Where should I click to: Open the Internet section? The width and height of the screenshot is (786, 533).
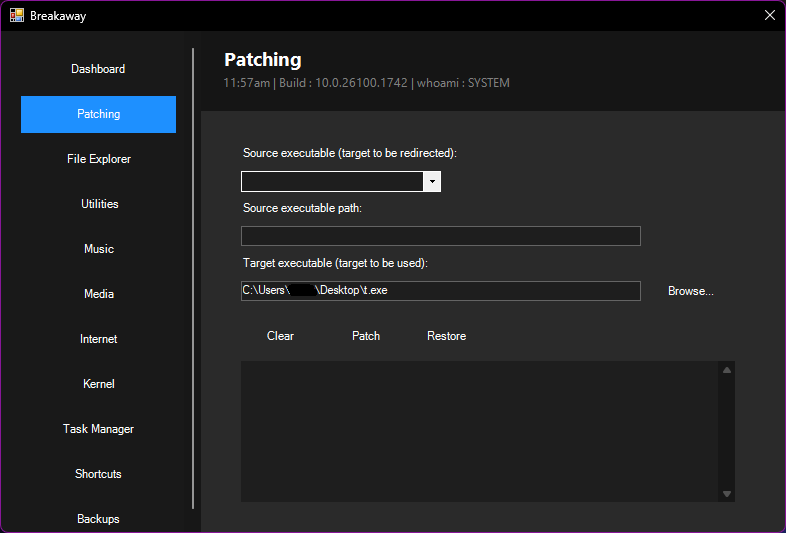click(98, 339)
